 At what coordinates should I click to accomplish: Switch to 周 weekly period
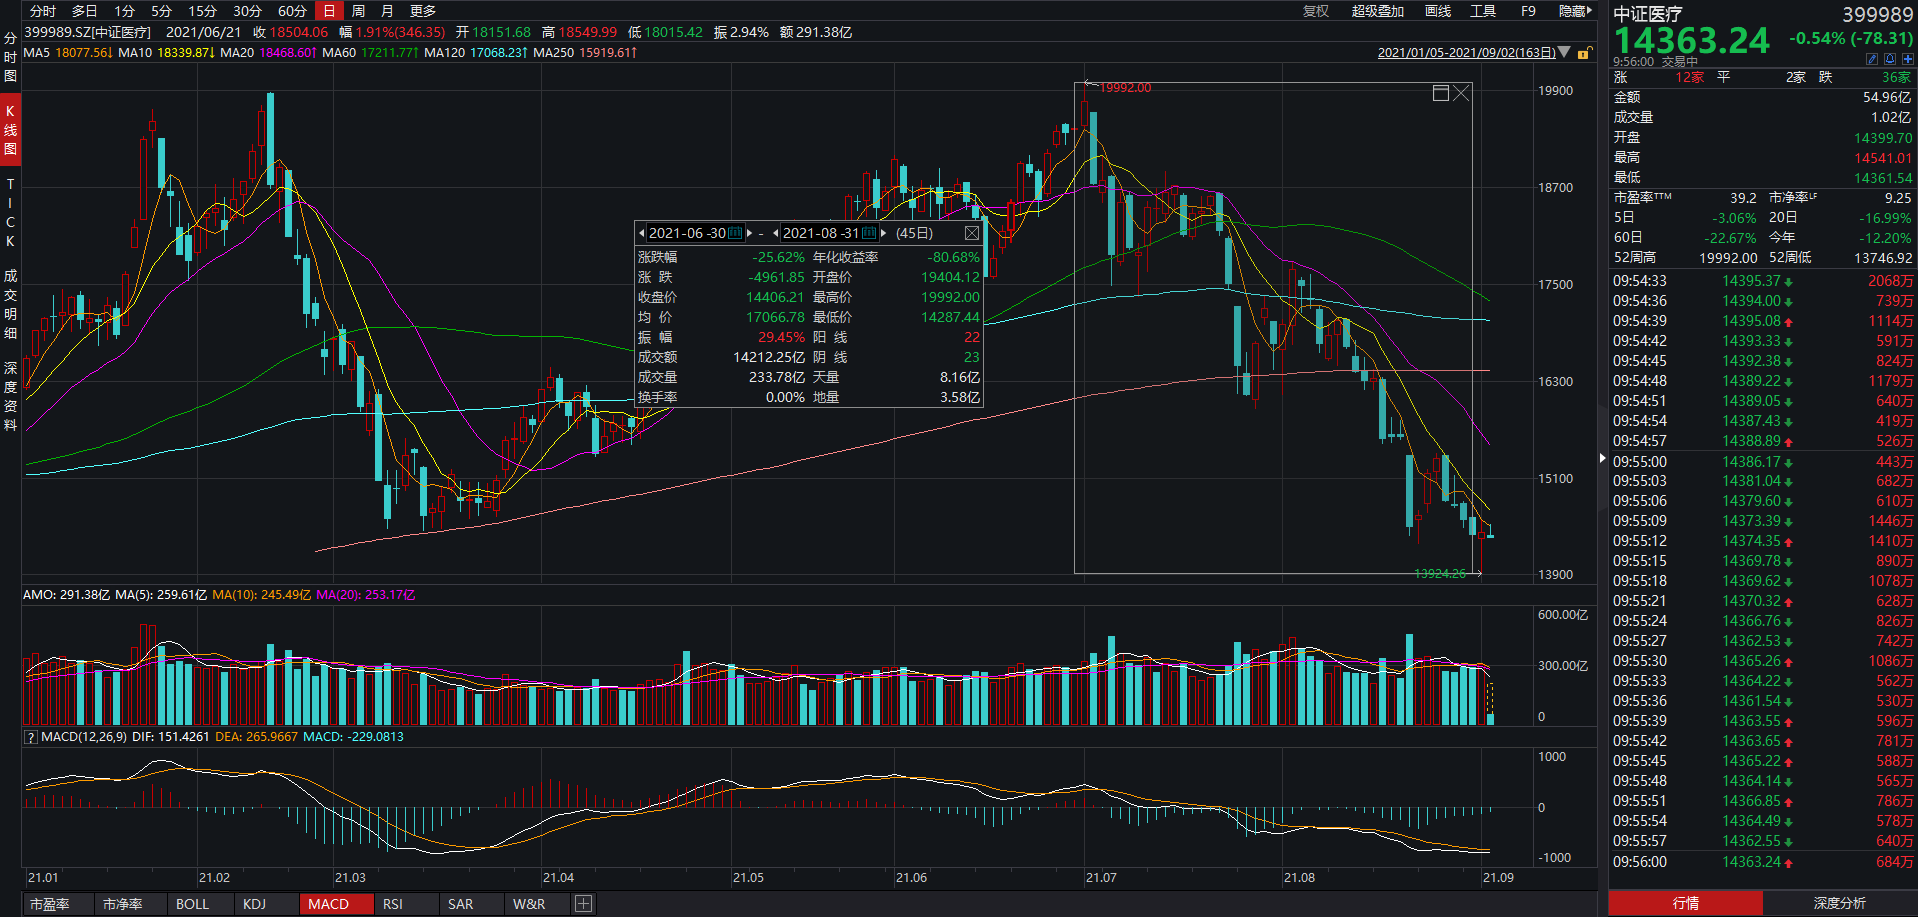pyautogui.click(x=358, y=11)
